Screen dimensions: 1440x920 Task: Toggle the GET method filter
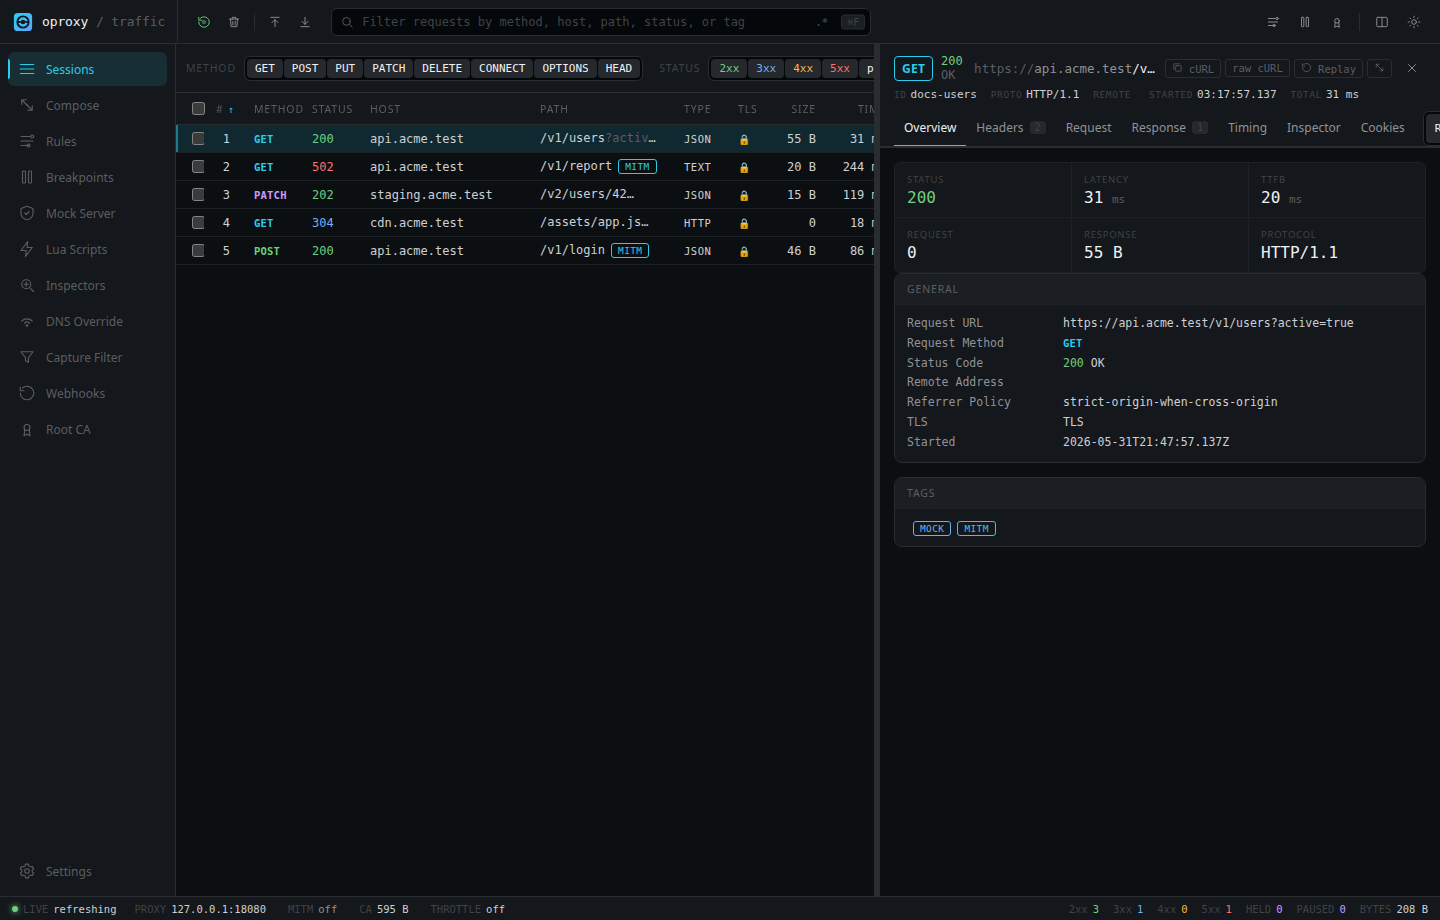[x=265, y=68]
